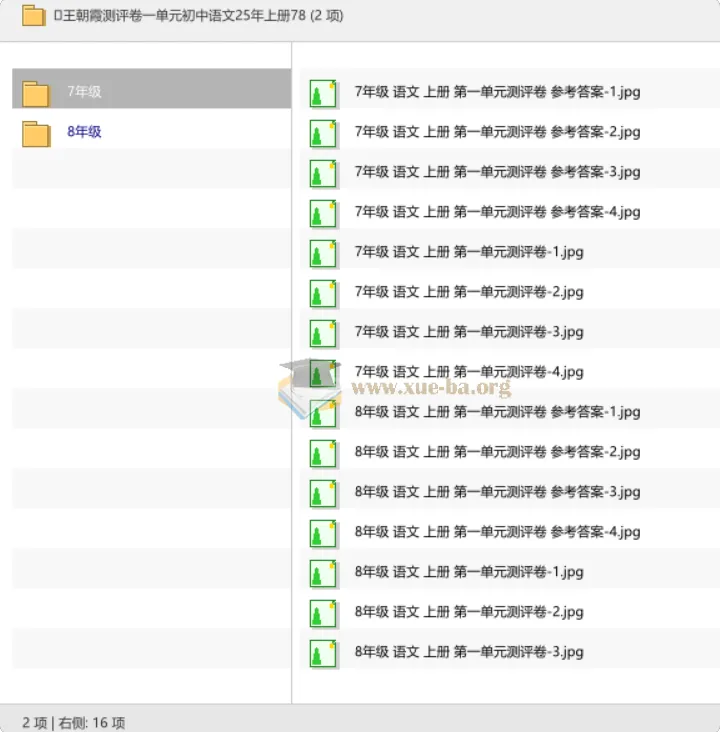Screen dimensions: 720x732
Task: Click the status bar text 右侧: 16 项
Action: click(92, 723)
